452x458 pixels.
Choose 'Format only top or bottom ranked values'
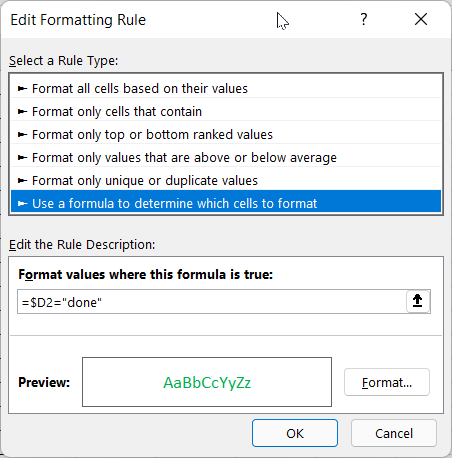(x=226, y=135)
